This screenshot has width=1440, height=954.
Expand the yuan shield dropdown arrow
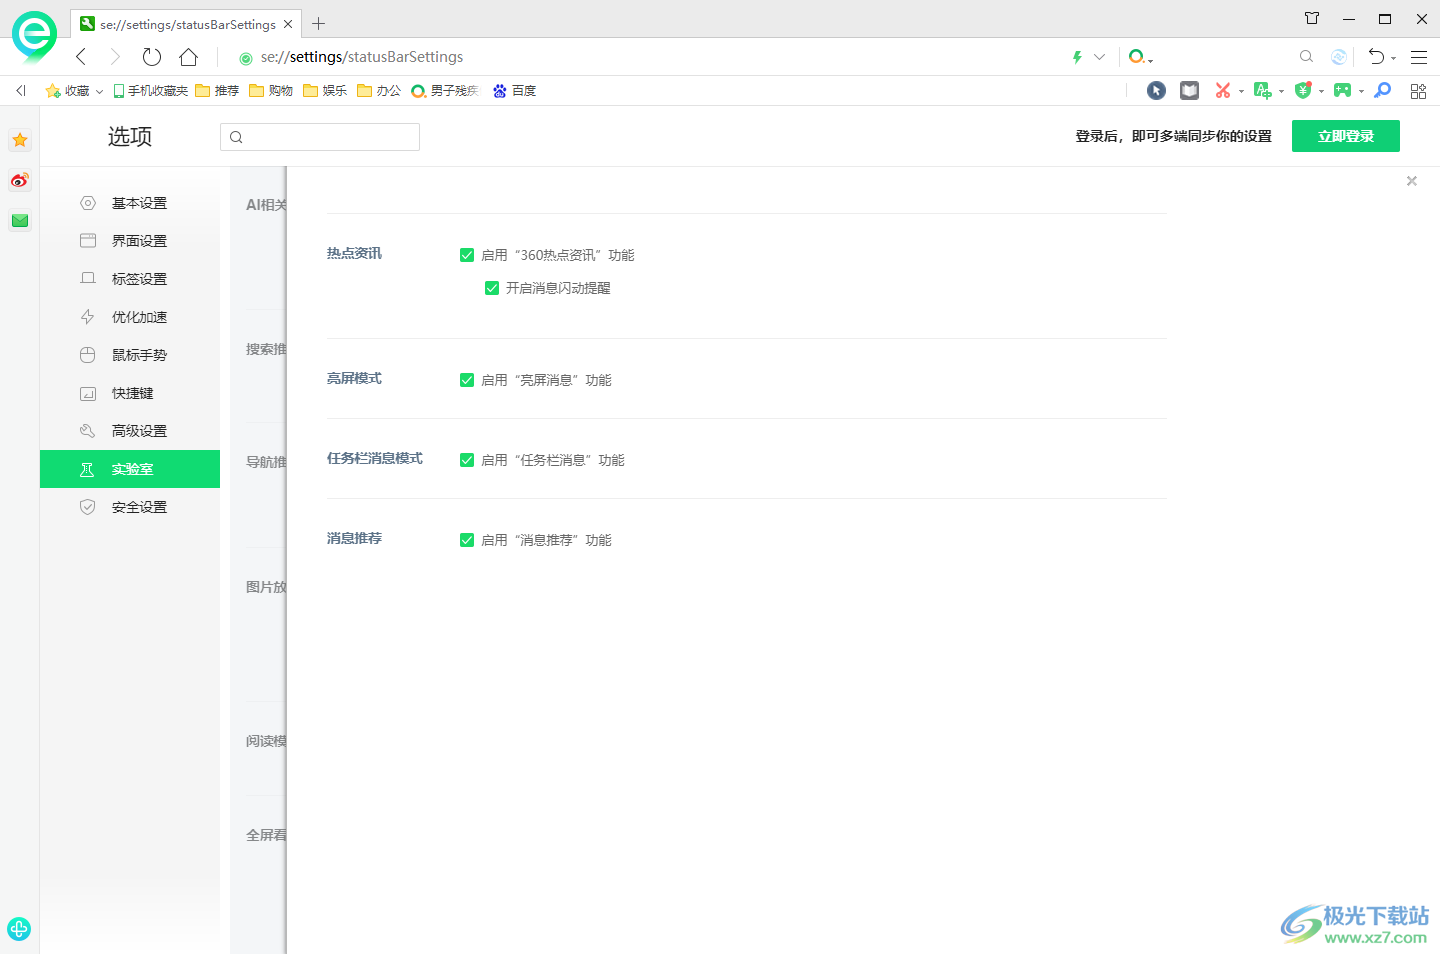[1321, 92]
